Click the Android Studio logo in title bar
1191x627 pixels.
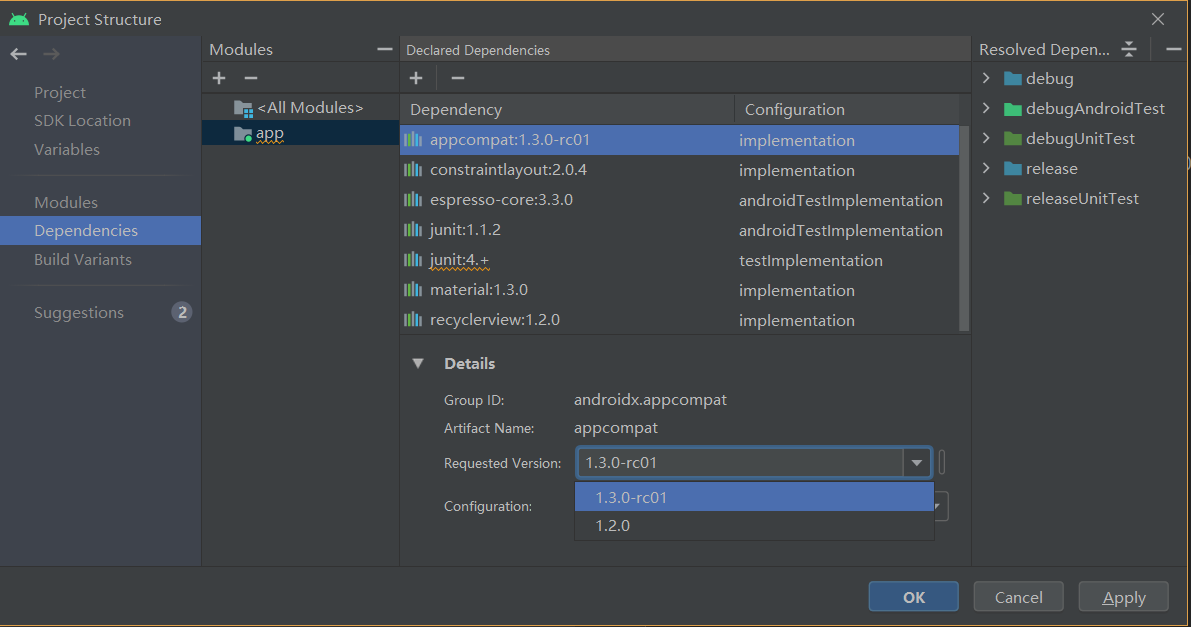19,20
